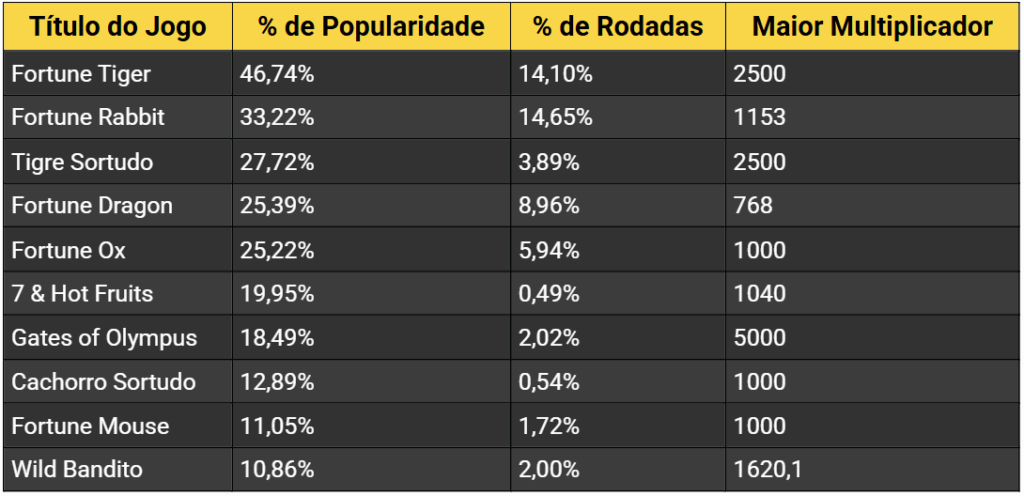Select the Fortune Ox cell

69,250
